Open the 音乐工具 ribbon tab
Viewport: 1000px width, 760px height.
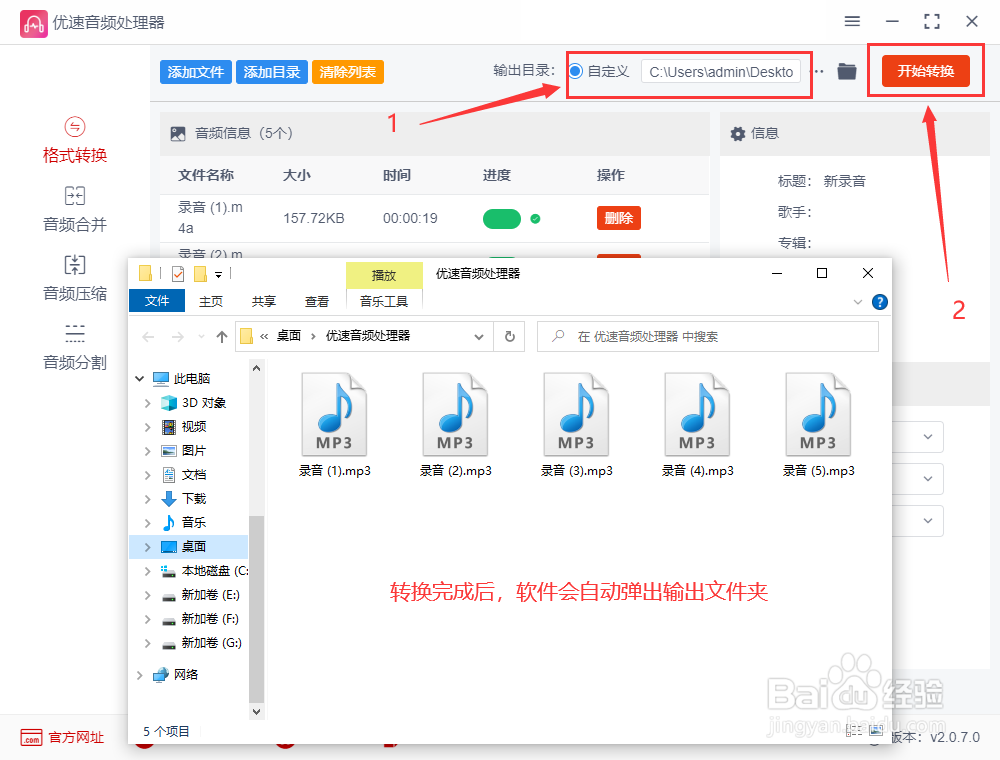pos(384,302)
